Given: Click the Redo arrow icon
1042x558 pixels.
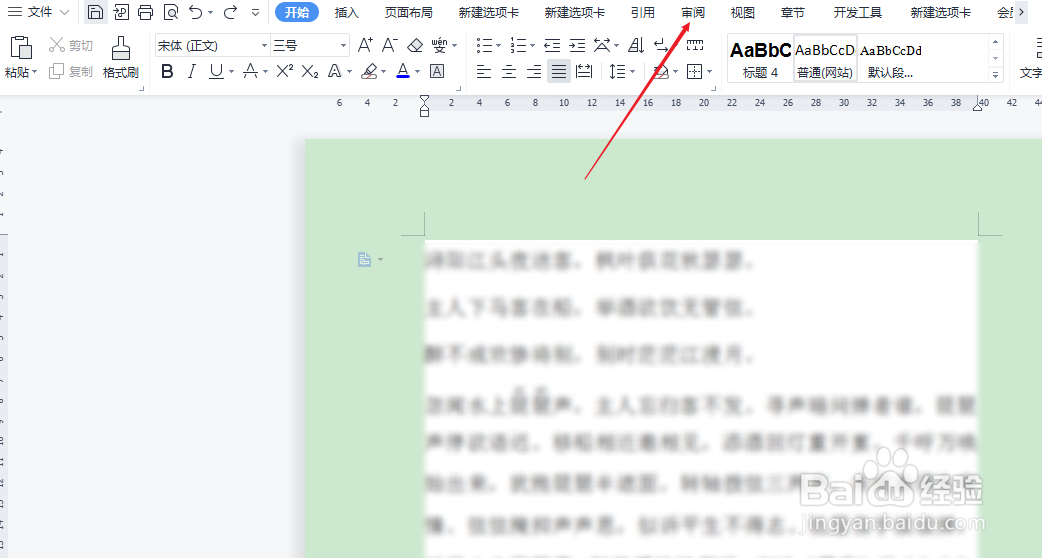Looking at the screenshot, I should (x=230, y=12).
